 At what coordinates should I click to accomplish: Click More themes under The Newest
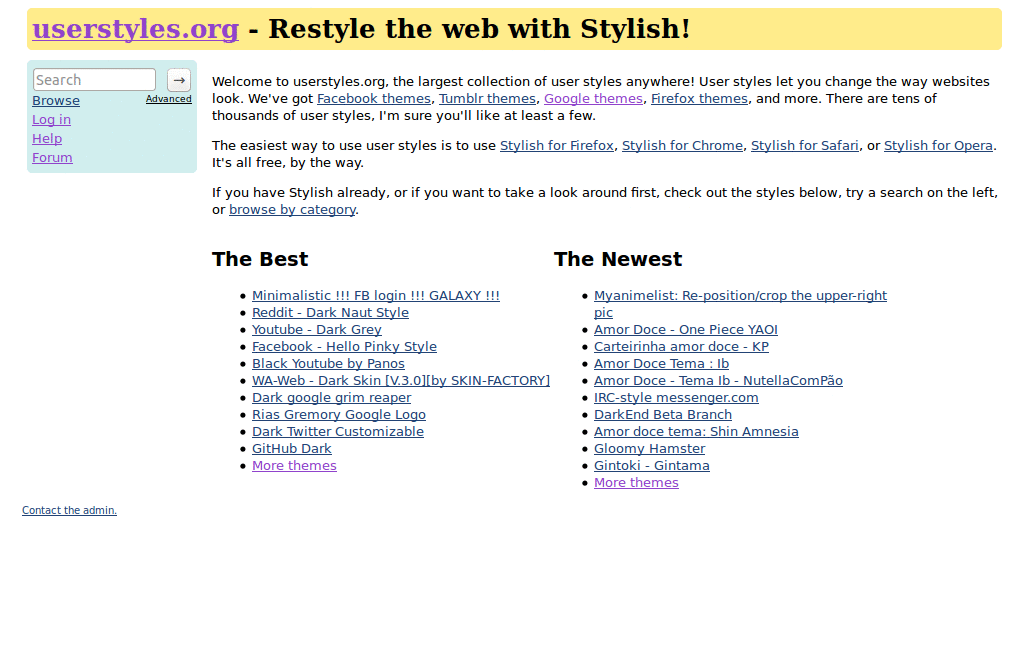click(x=636, y=482)
